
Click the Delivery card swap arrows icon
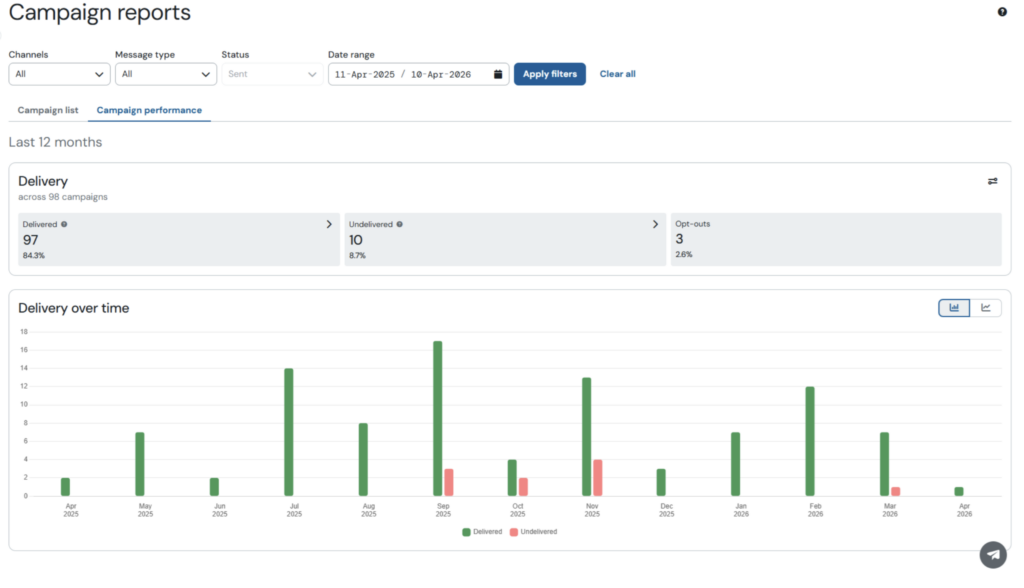[x=992, y=181]
